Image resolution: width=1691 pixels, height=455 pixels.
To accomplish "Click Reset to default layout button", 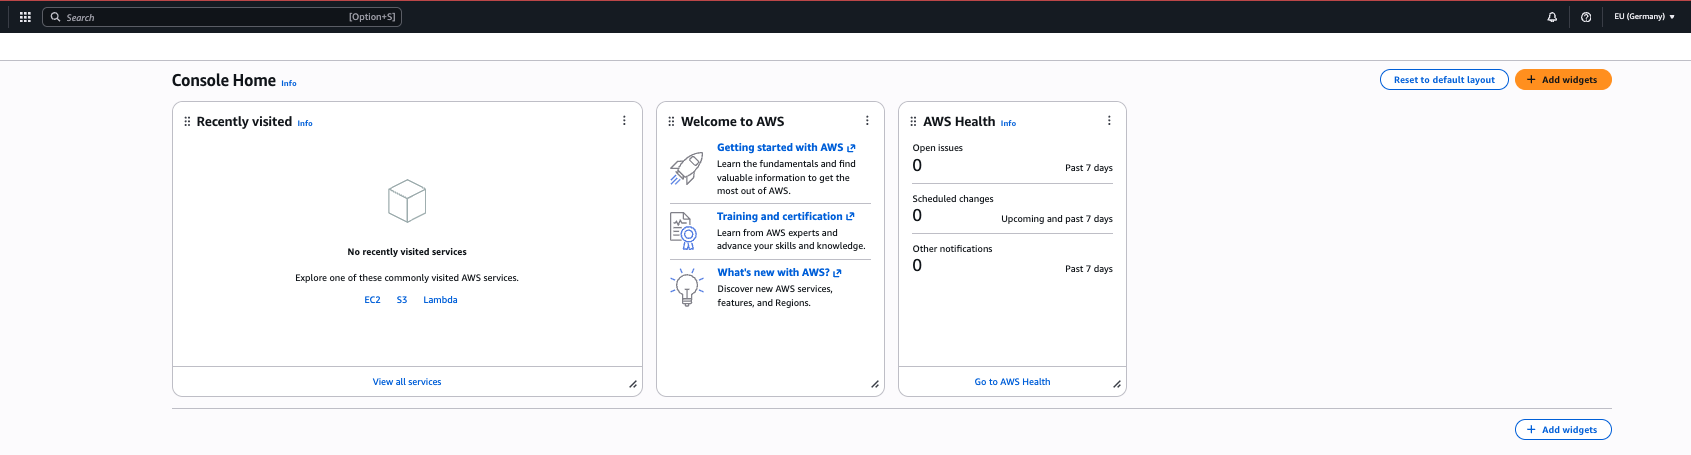I will point(1443,80).
